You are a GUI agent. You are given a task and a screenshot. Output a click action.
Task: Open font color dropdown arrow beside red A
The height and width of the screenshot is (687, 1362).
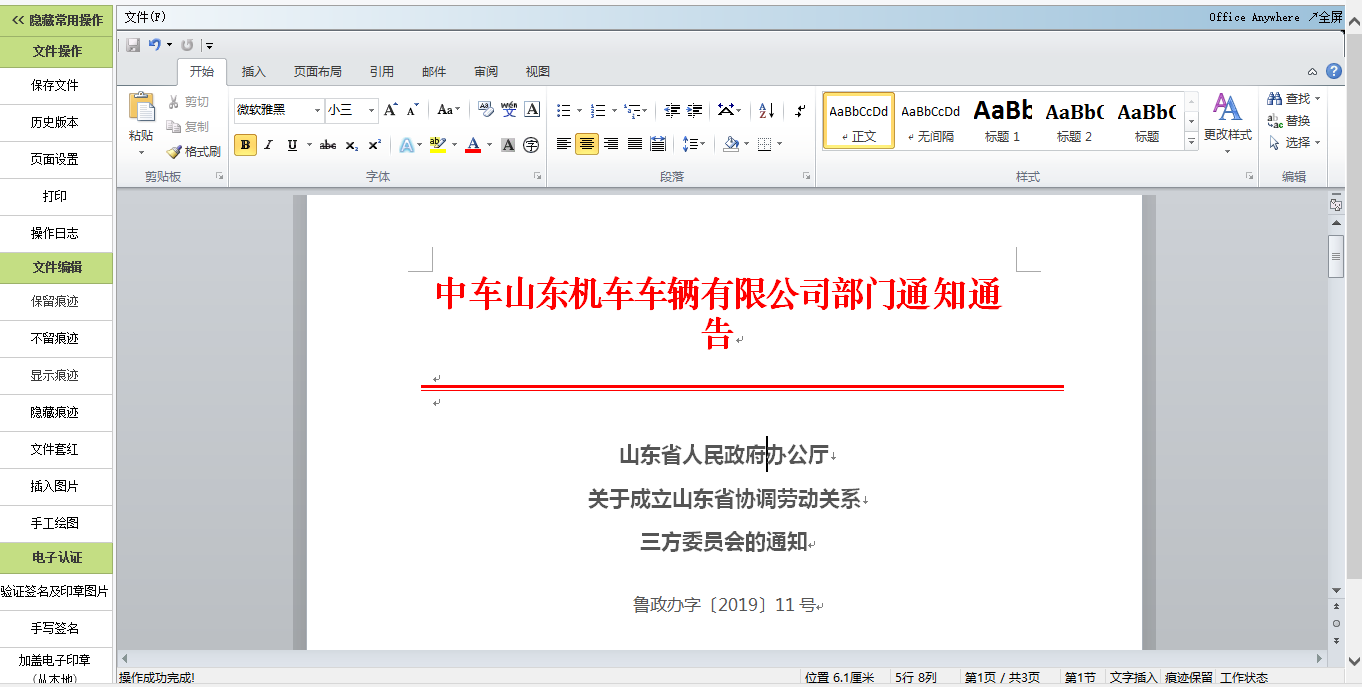tap(489, 145)
